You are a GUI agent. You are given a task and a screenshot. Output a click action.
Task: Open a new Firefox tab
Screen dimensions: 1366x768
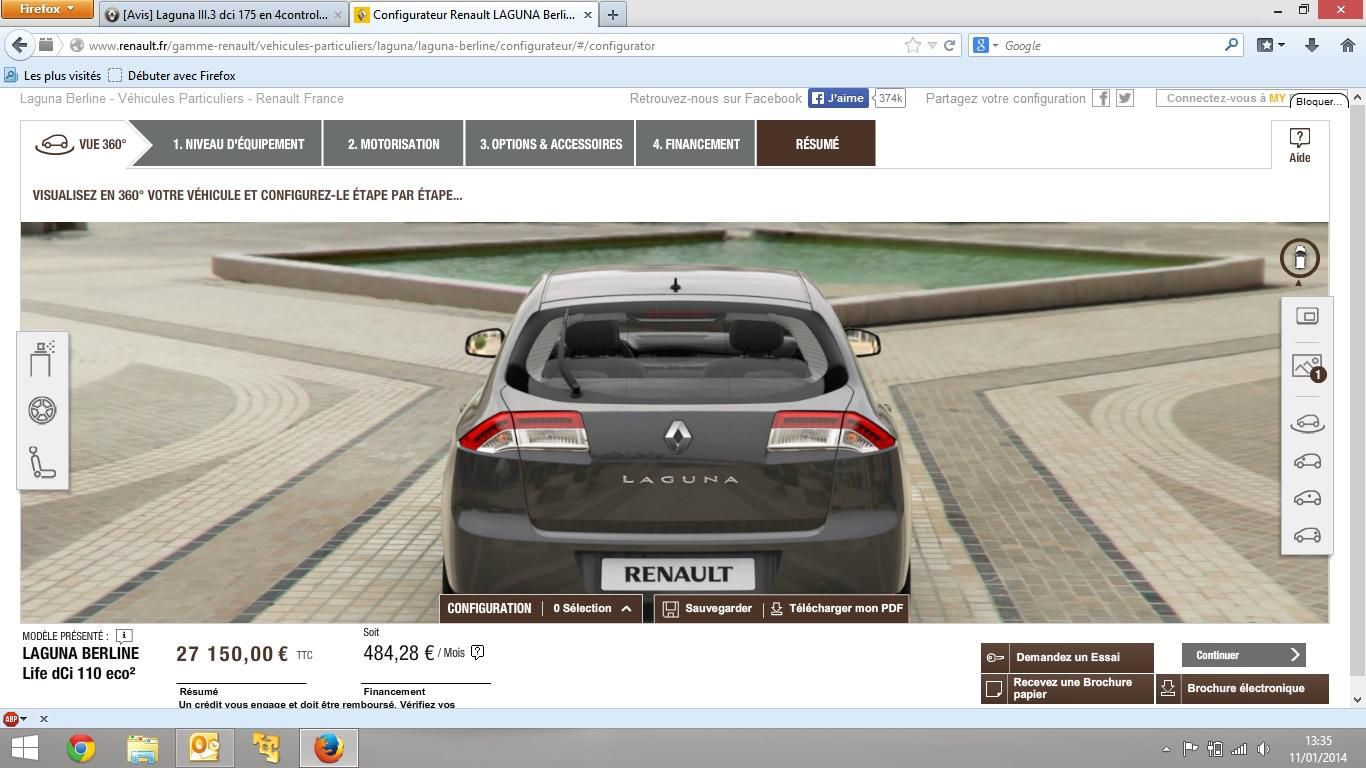[x=612, y=15]
